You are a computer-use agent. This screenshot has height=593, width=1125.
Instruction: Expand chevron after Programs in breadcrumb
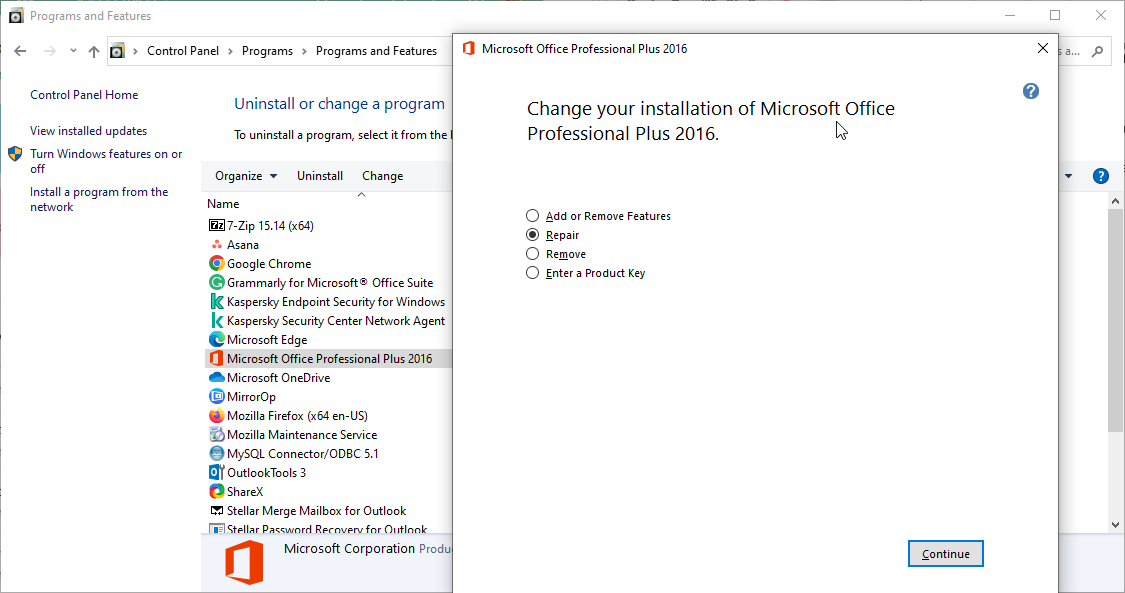pyautogui.click(x=304, y=51)
